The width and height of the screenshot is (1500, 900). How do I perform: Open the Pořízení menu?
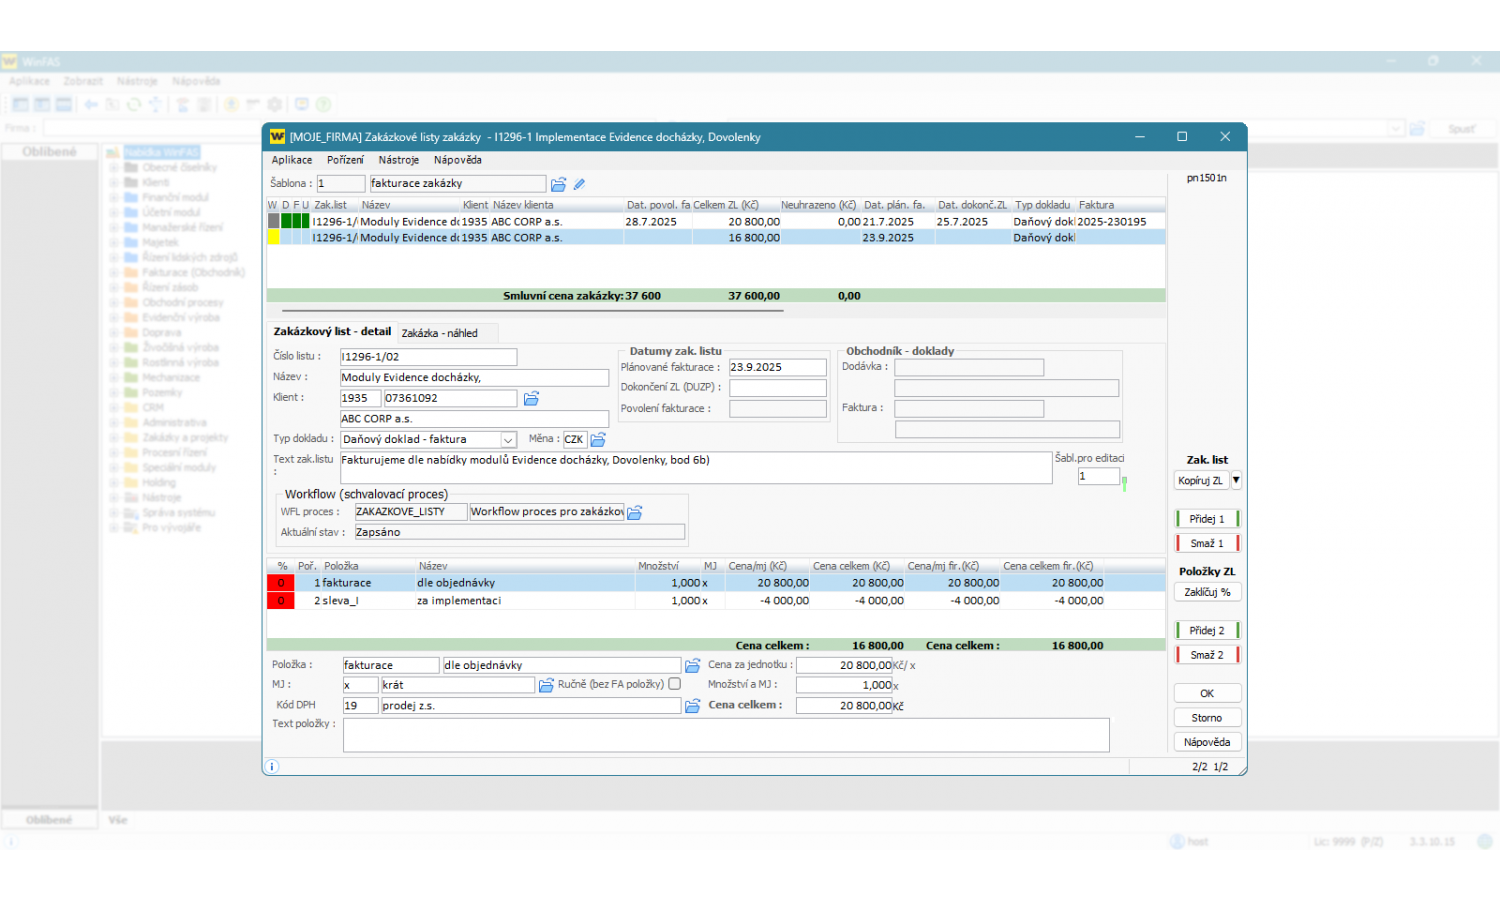coord(345,160)
